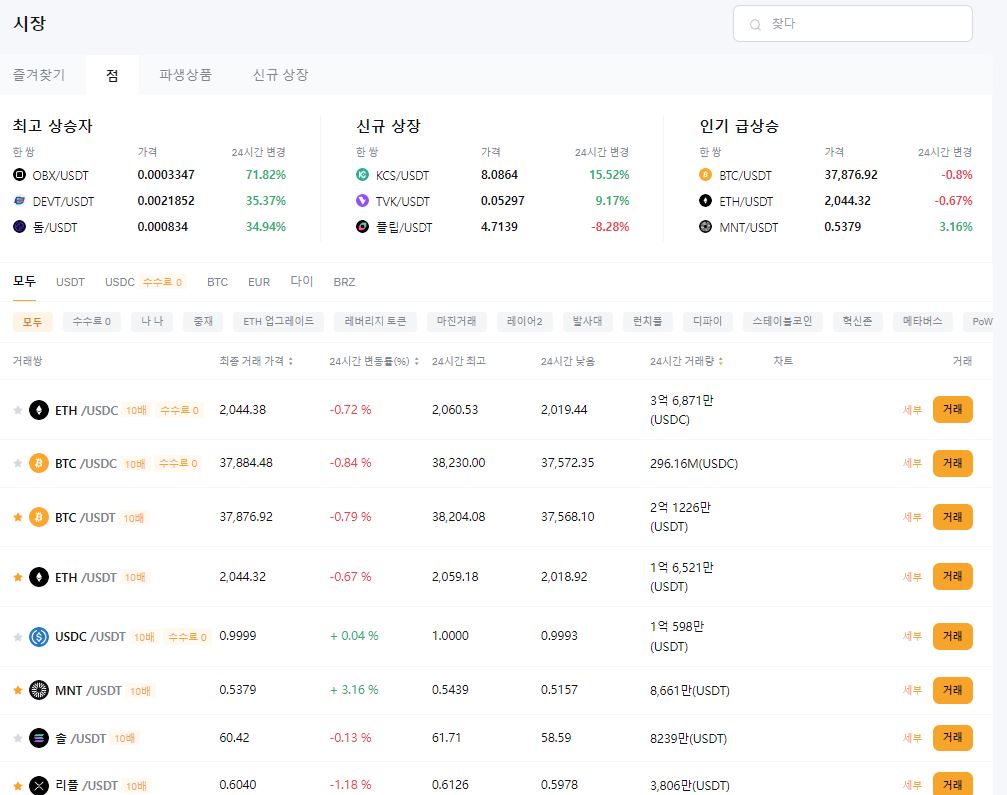Toggle favorite star for ETH/USDC row
1007x795 pixels.
[18, 410]
